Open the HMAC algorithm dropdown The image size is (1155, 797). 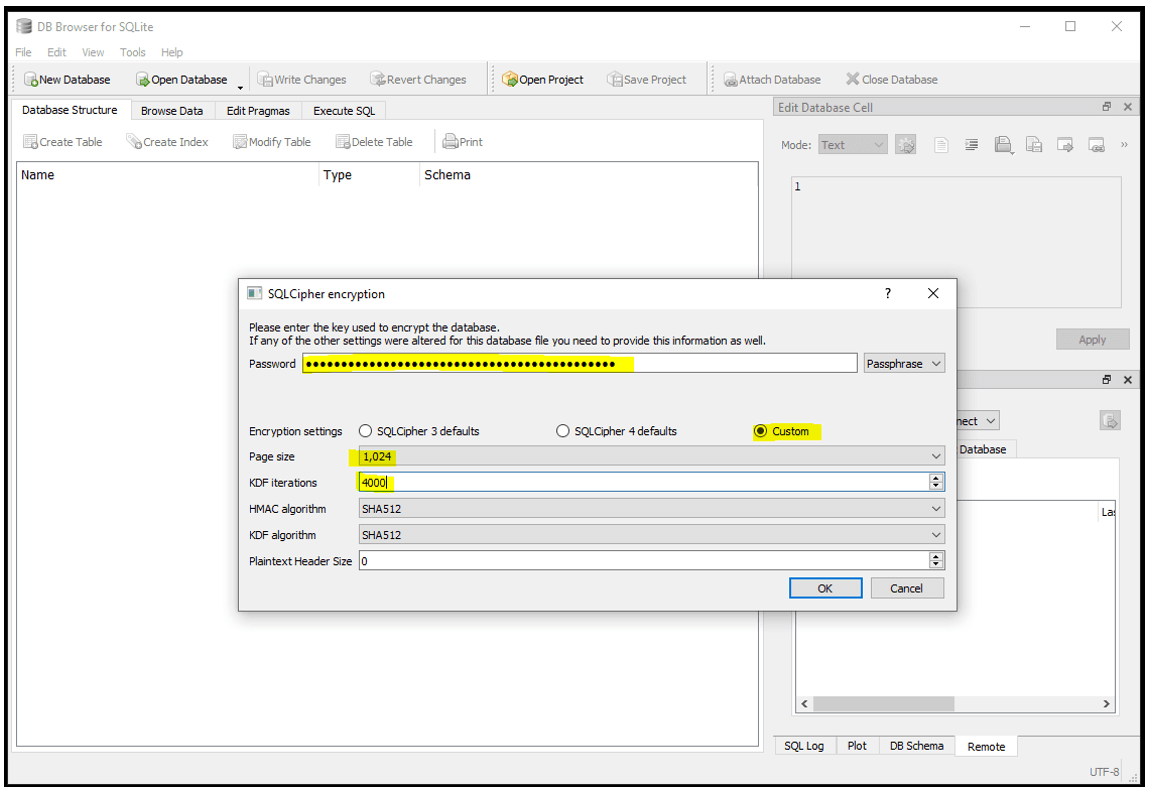click(651, 509)
